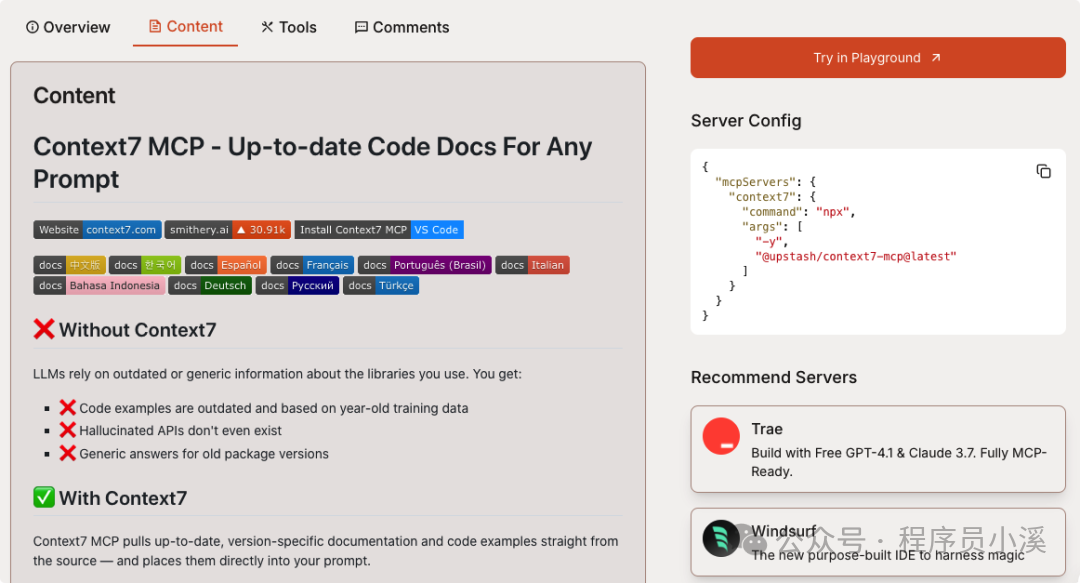This screenshot has width=1080, height=583.
Task: Open the Türkçe docs badge
Action: (x=380, y=286)
